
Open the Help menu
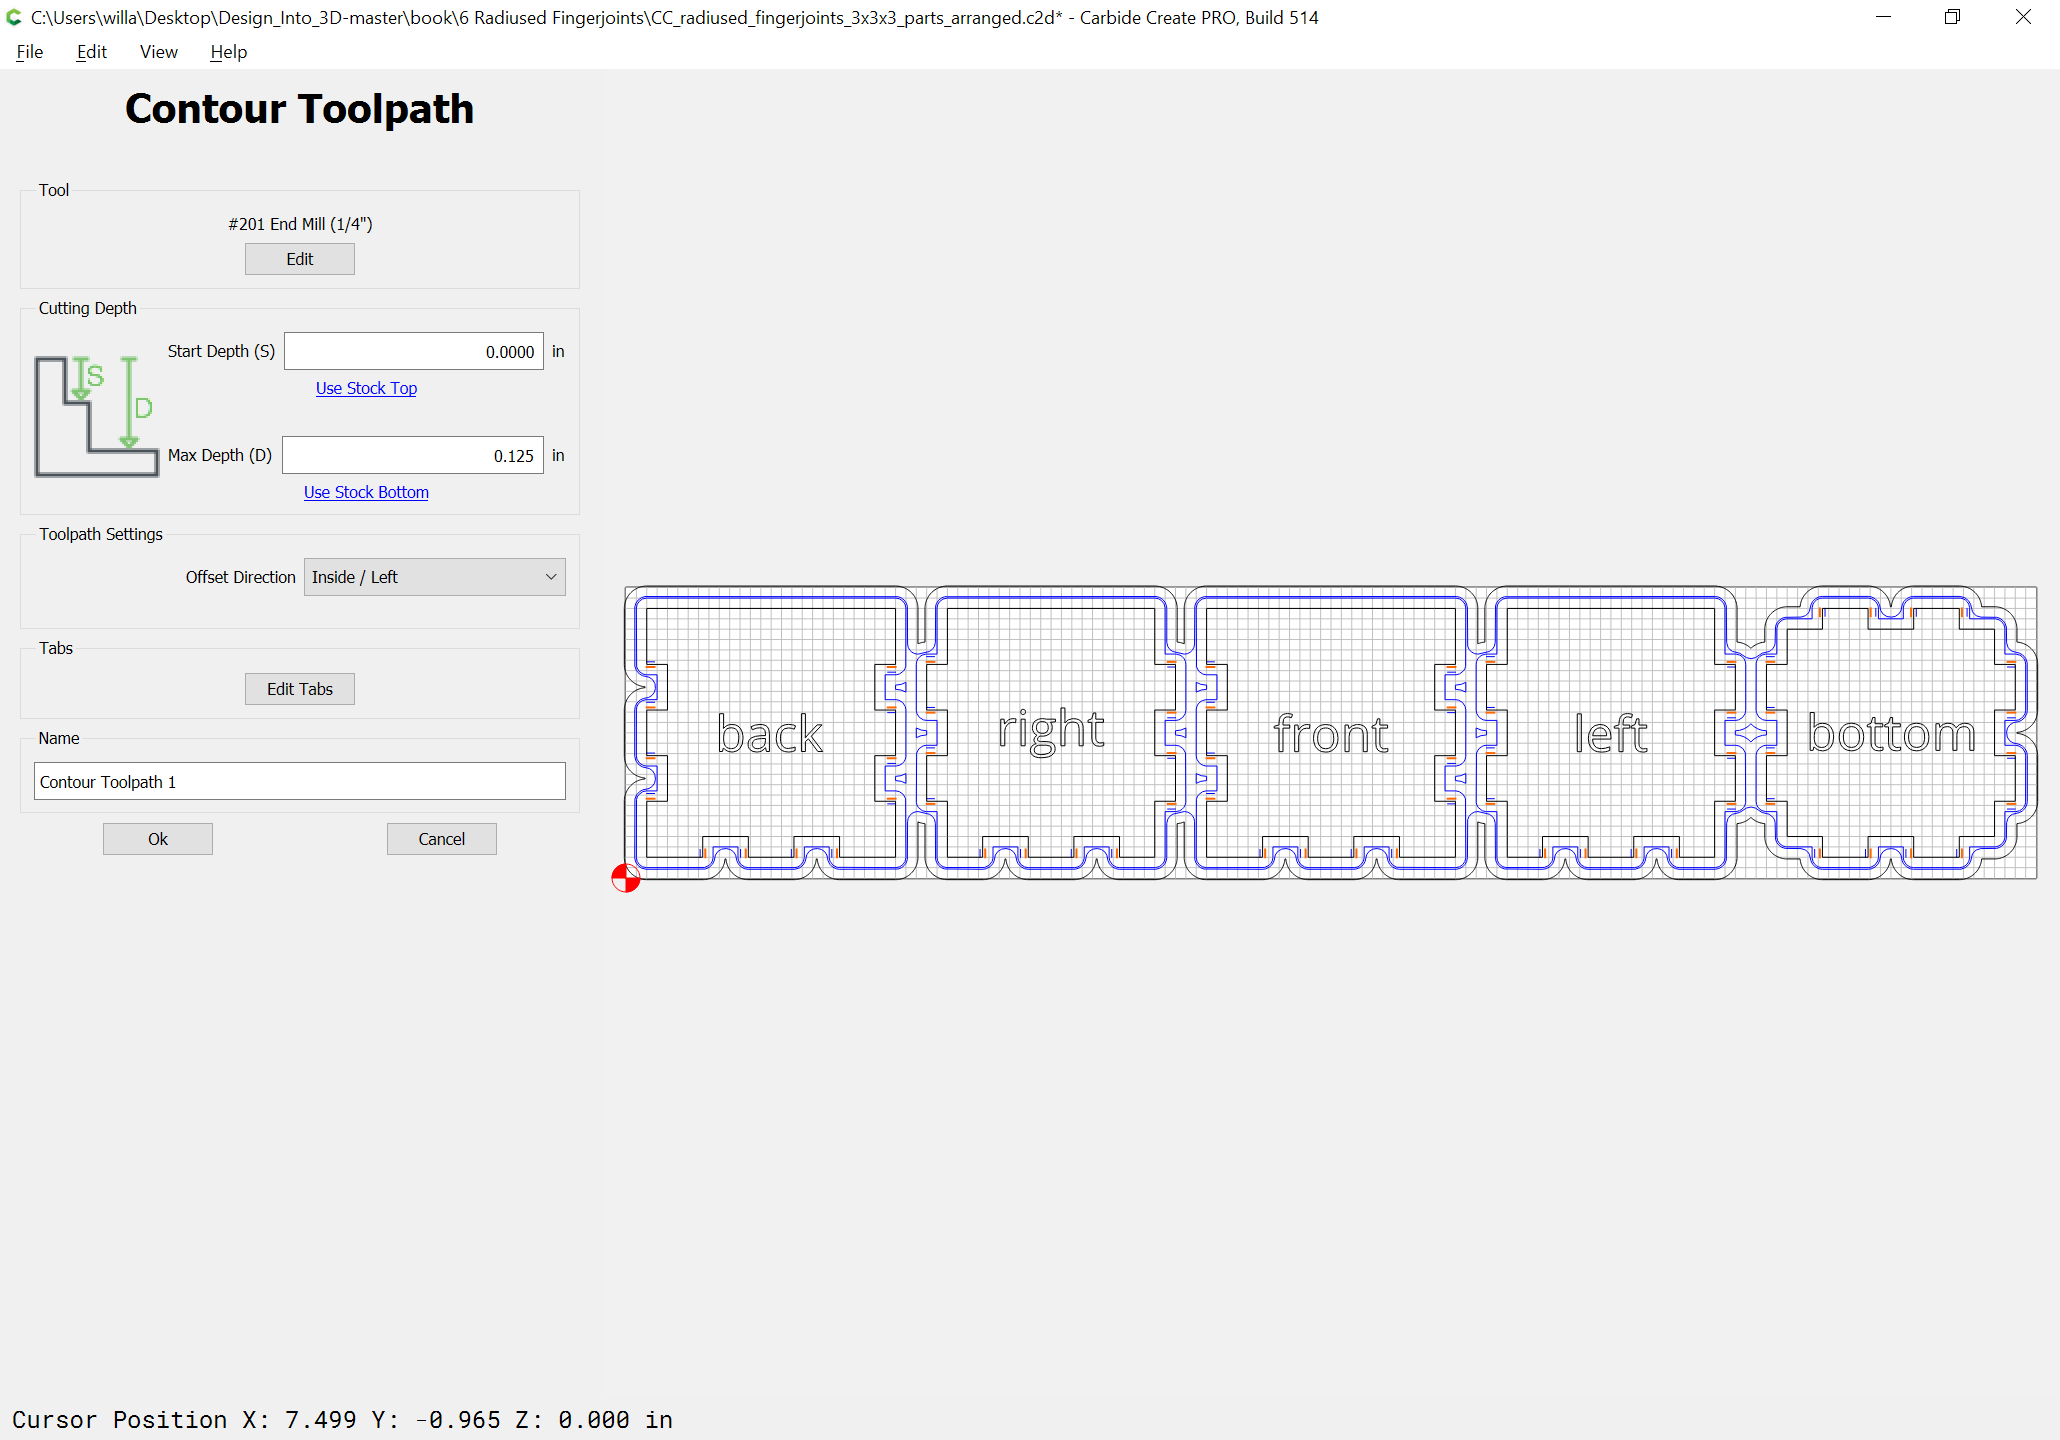pyautogui.click(x=228, y=52)
